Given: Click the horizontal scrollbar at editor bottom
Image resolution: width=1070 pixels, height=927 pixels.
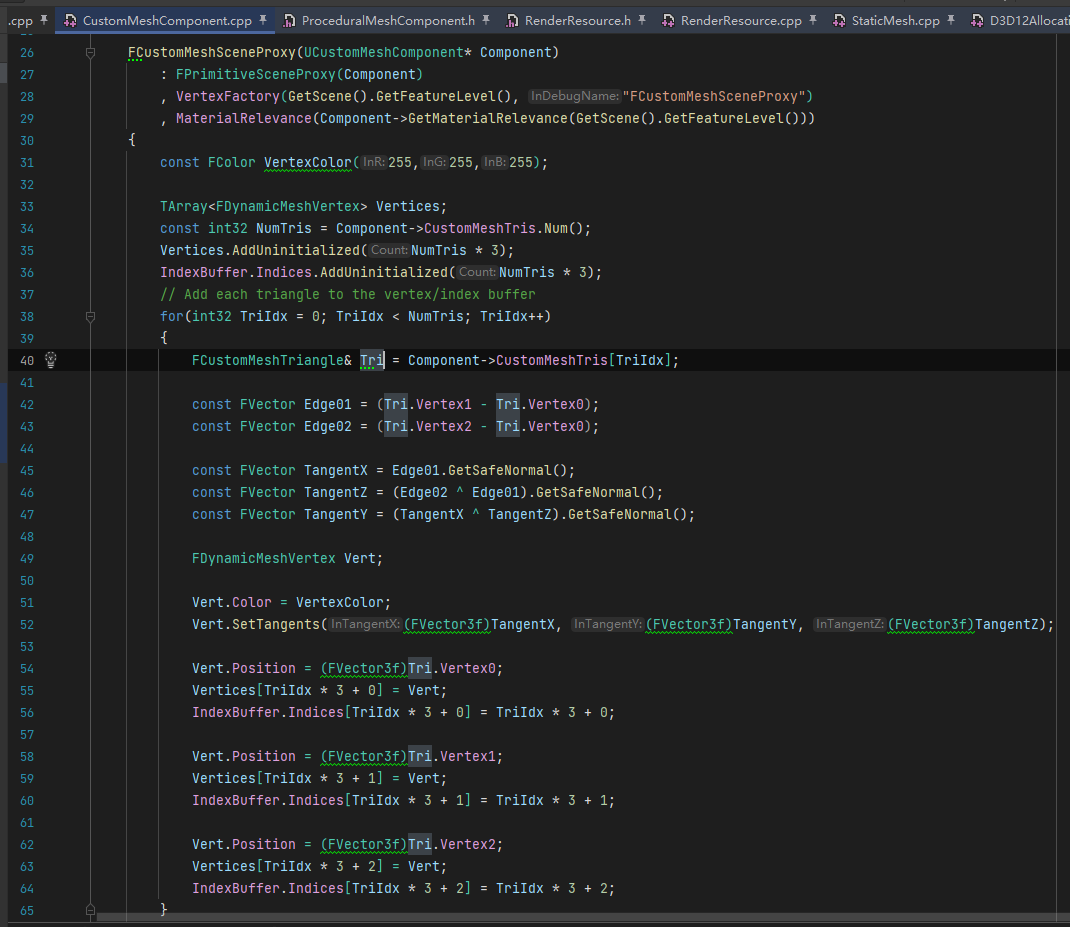Looking at the screenshot, I should point(583,917).
